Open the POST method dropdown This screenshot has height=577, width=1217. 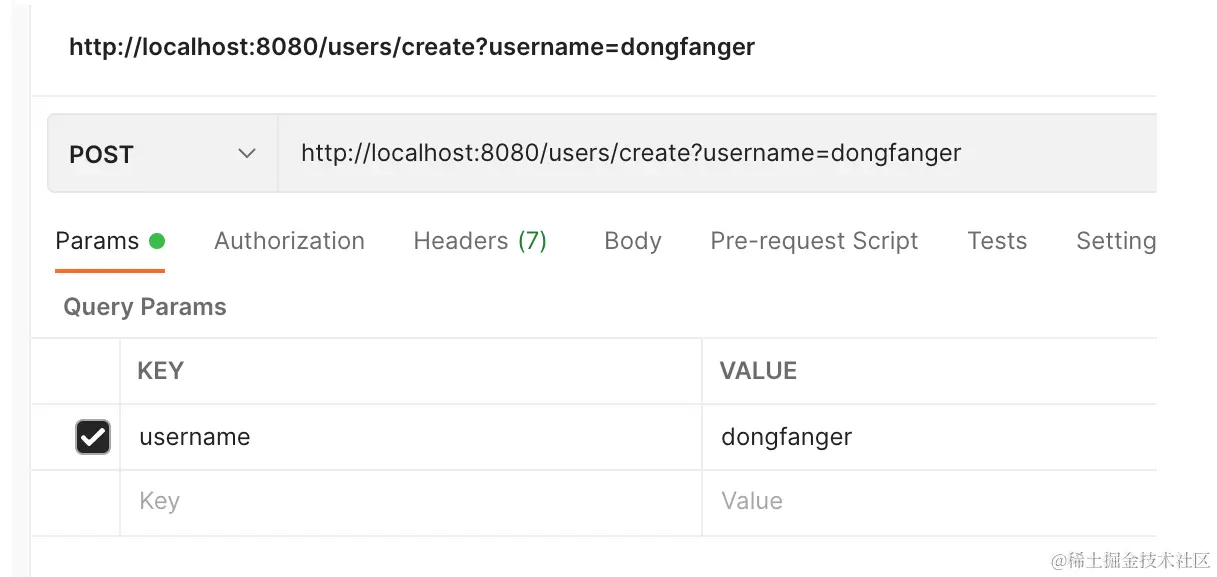point(162,154)
